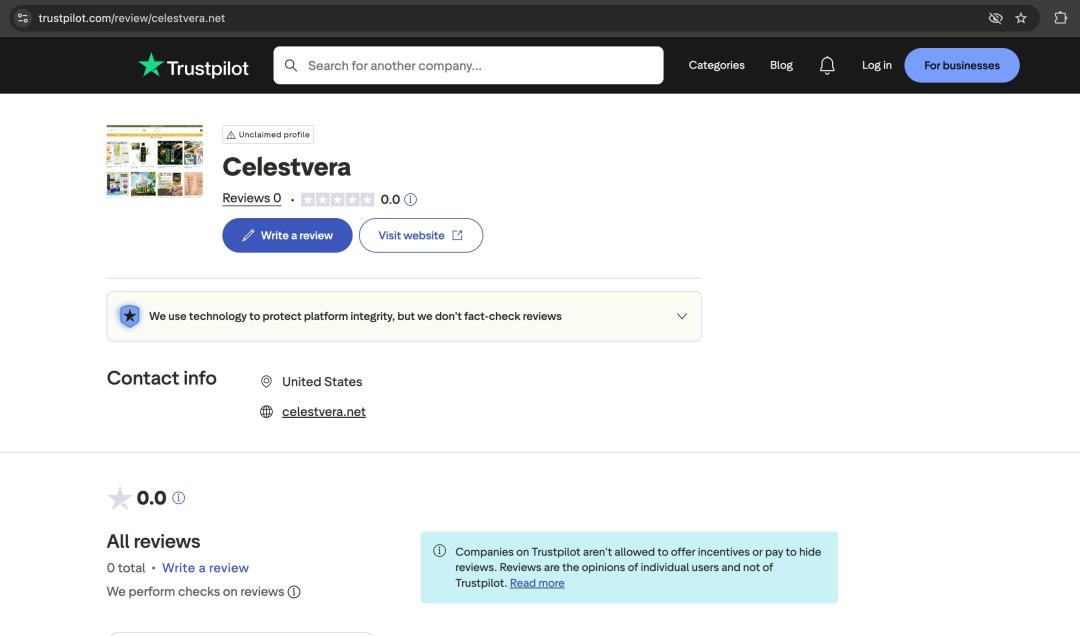
Task: Click the site settings icon in address bar
Action: (x=23, y=18)
